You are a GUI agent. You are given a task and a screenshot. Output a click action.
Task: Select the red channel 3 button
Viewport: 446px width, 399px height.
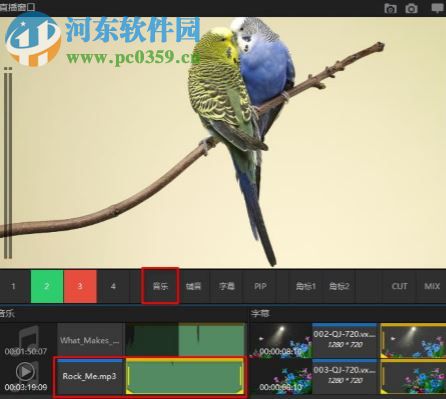click(80, 286)
